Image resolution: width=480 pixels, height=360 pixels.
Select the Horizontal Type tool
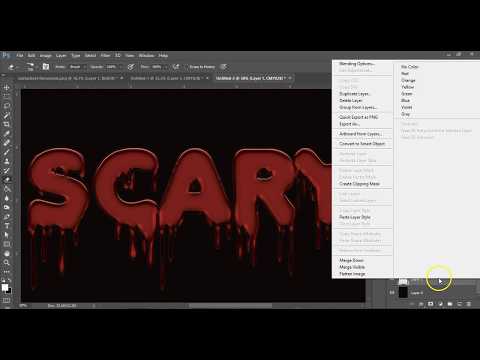(6, 226)
